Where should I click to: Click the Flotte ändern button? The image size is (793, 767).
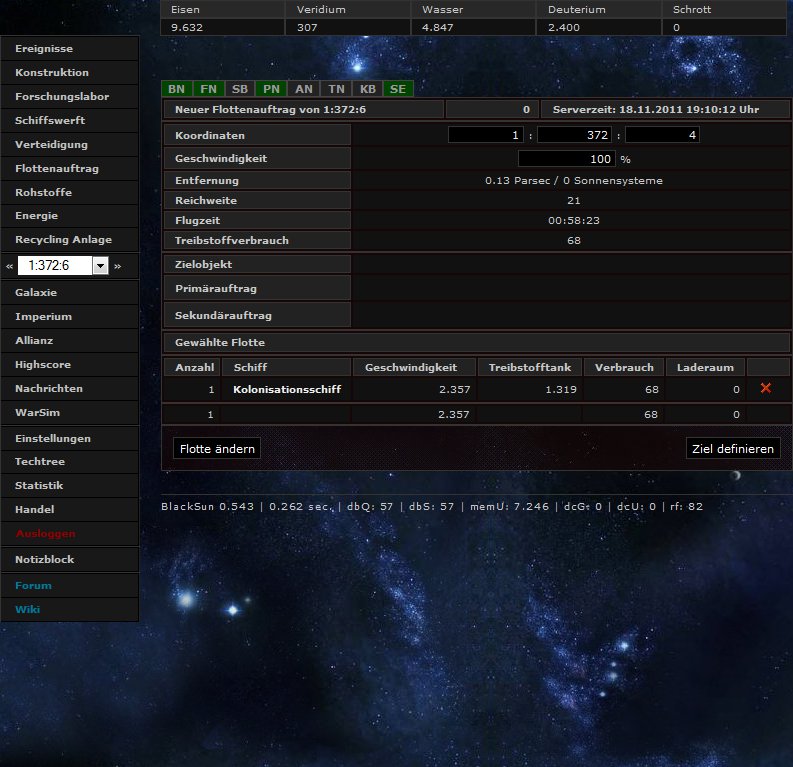tap(217, 448)
